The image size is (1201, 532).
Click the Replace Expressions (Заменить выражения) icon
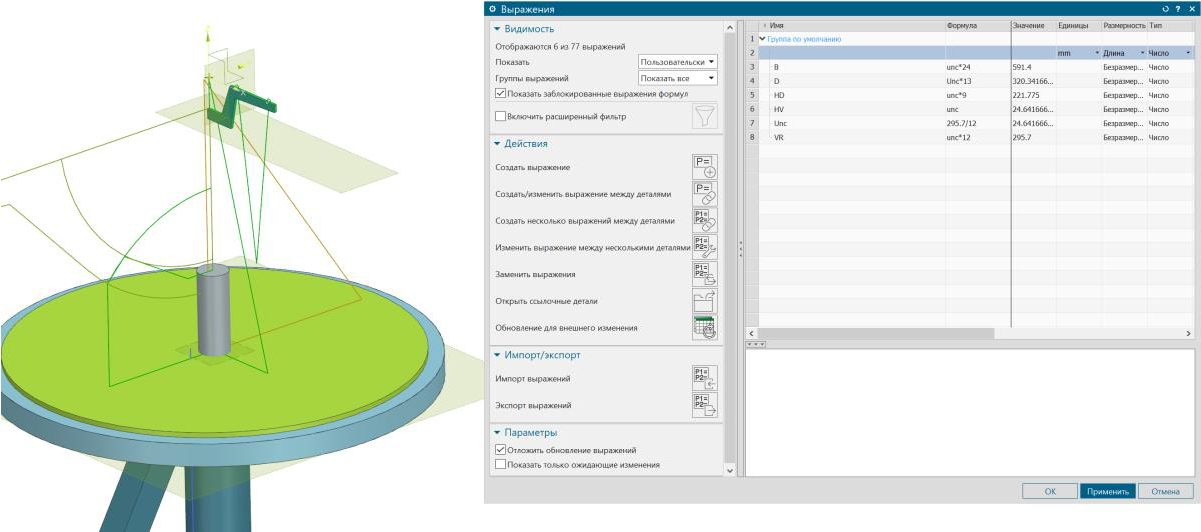705,274
